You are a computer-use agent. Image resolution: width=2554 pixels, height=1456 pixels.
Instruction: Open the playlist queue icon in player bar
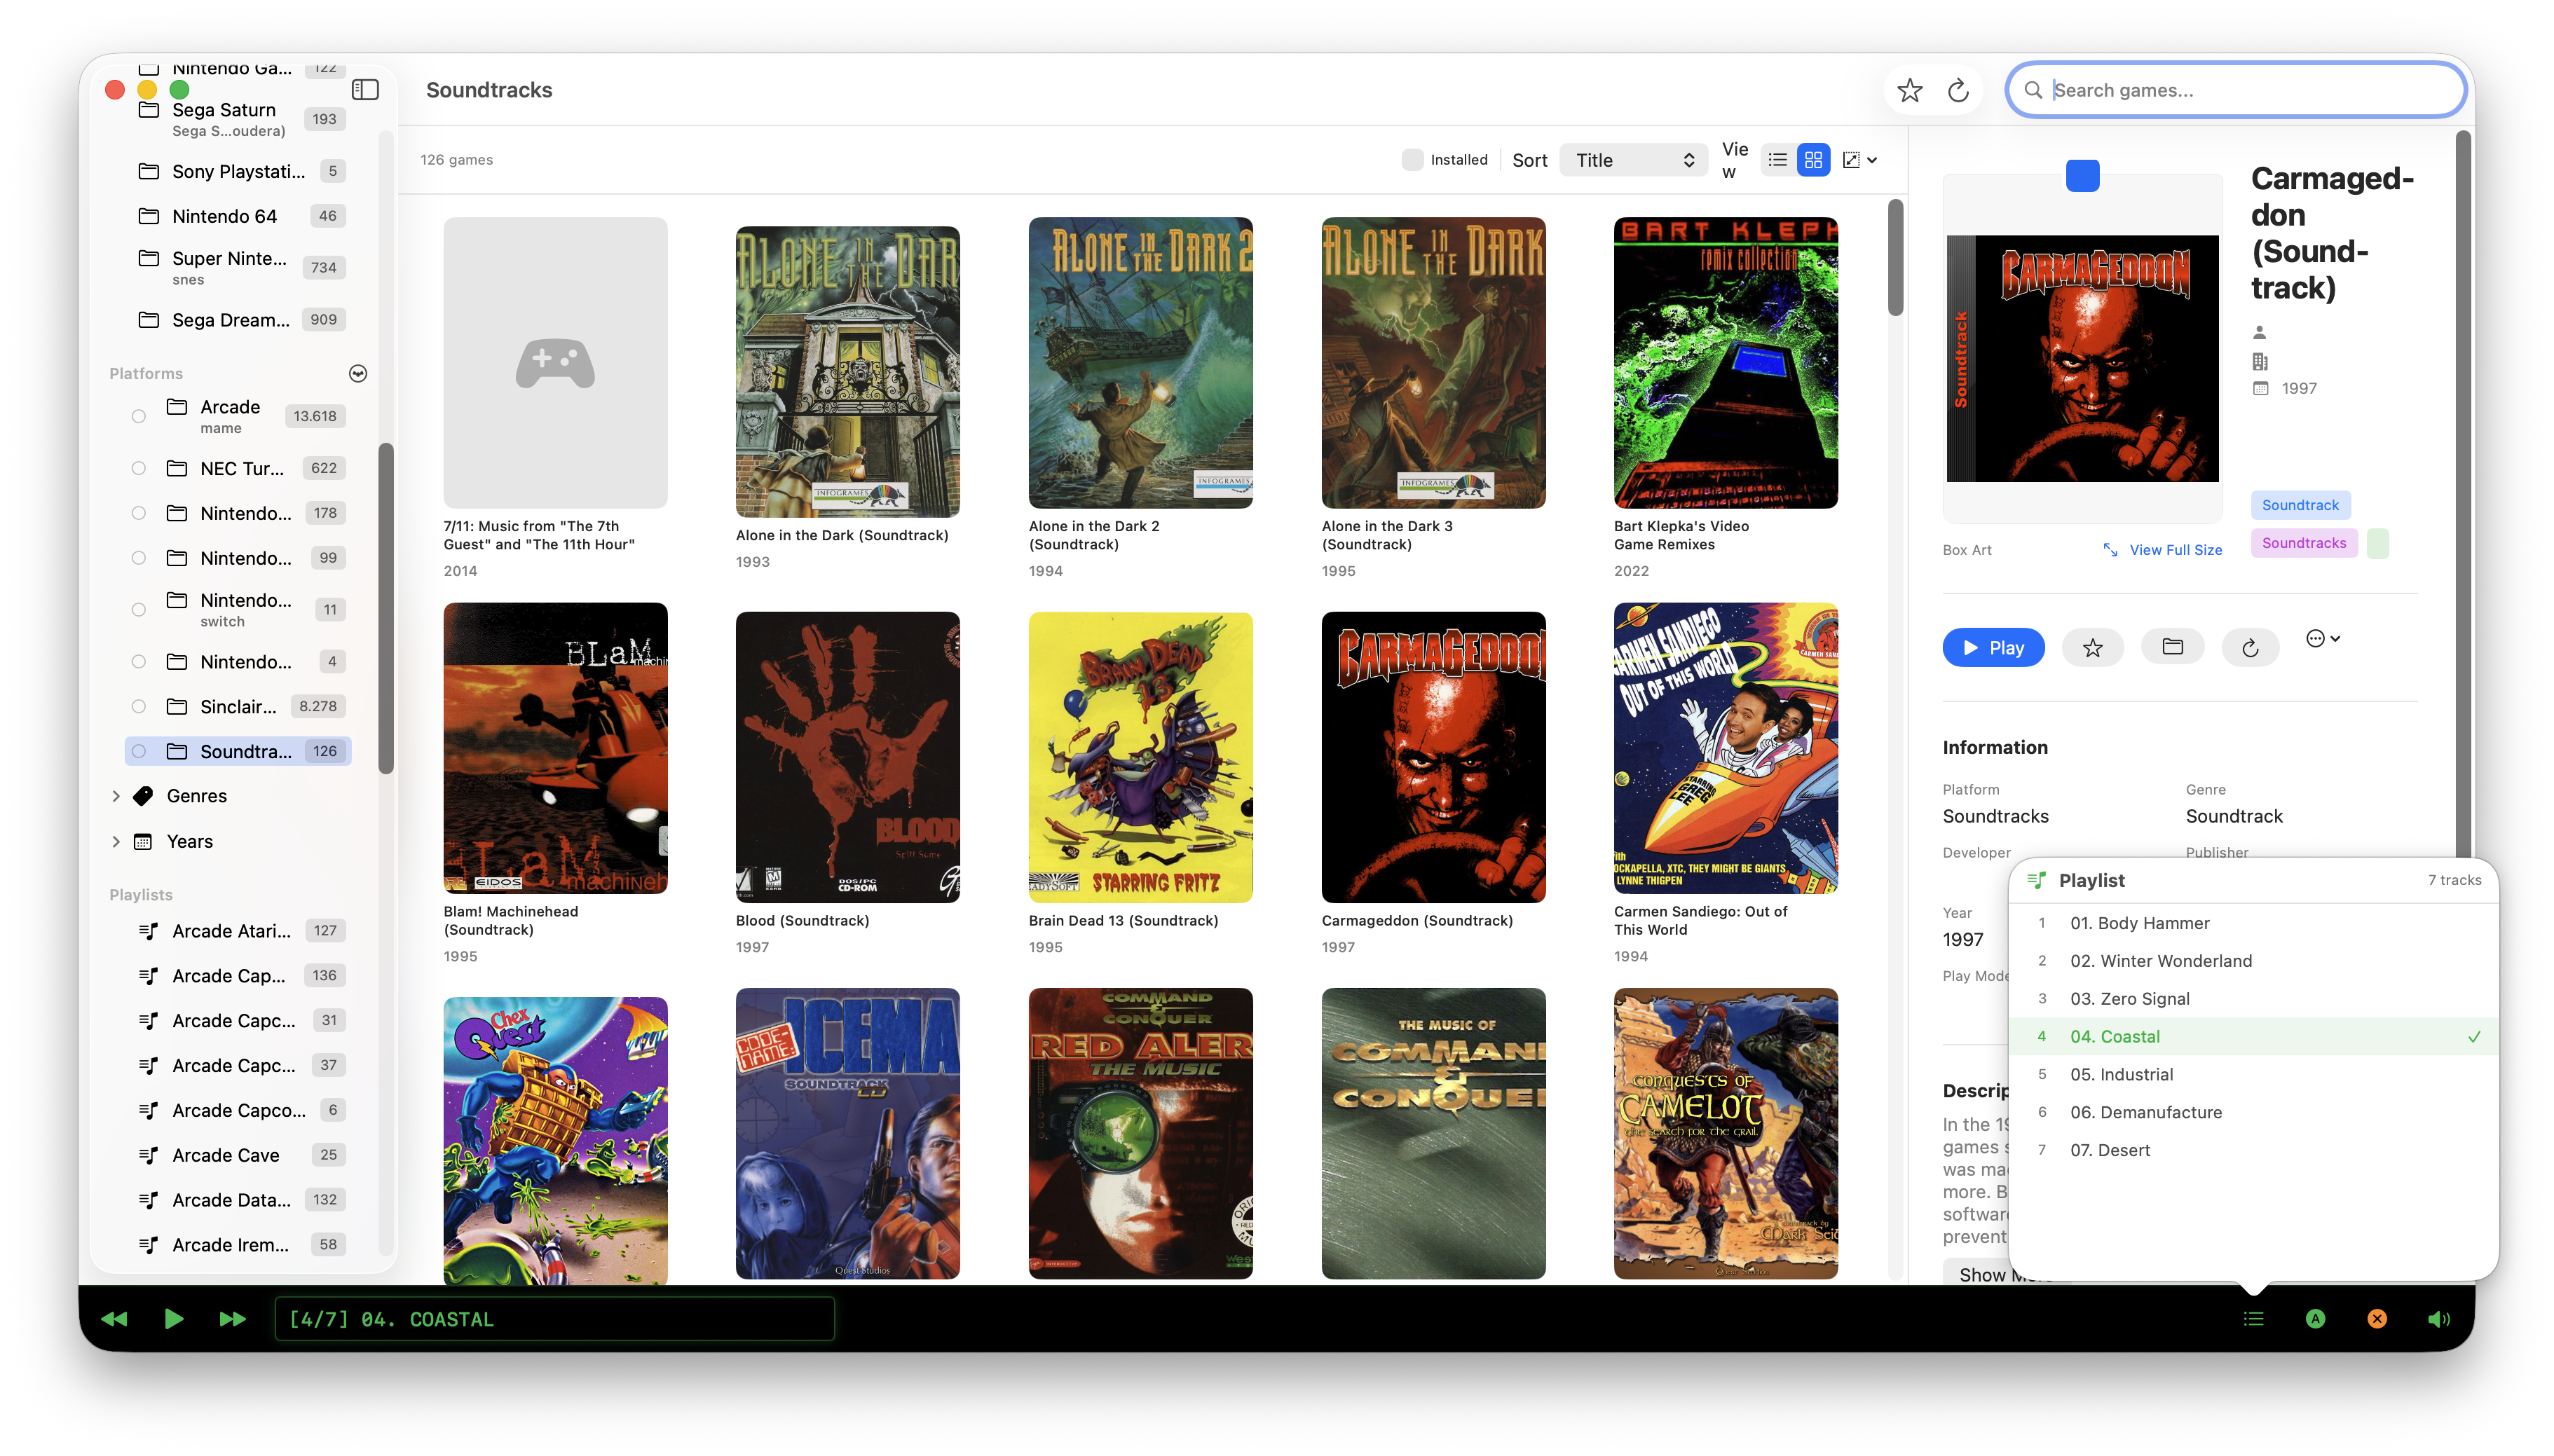coord(2253,1318)
